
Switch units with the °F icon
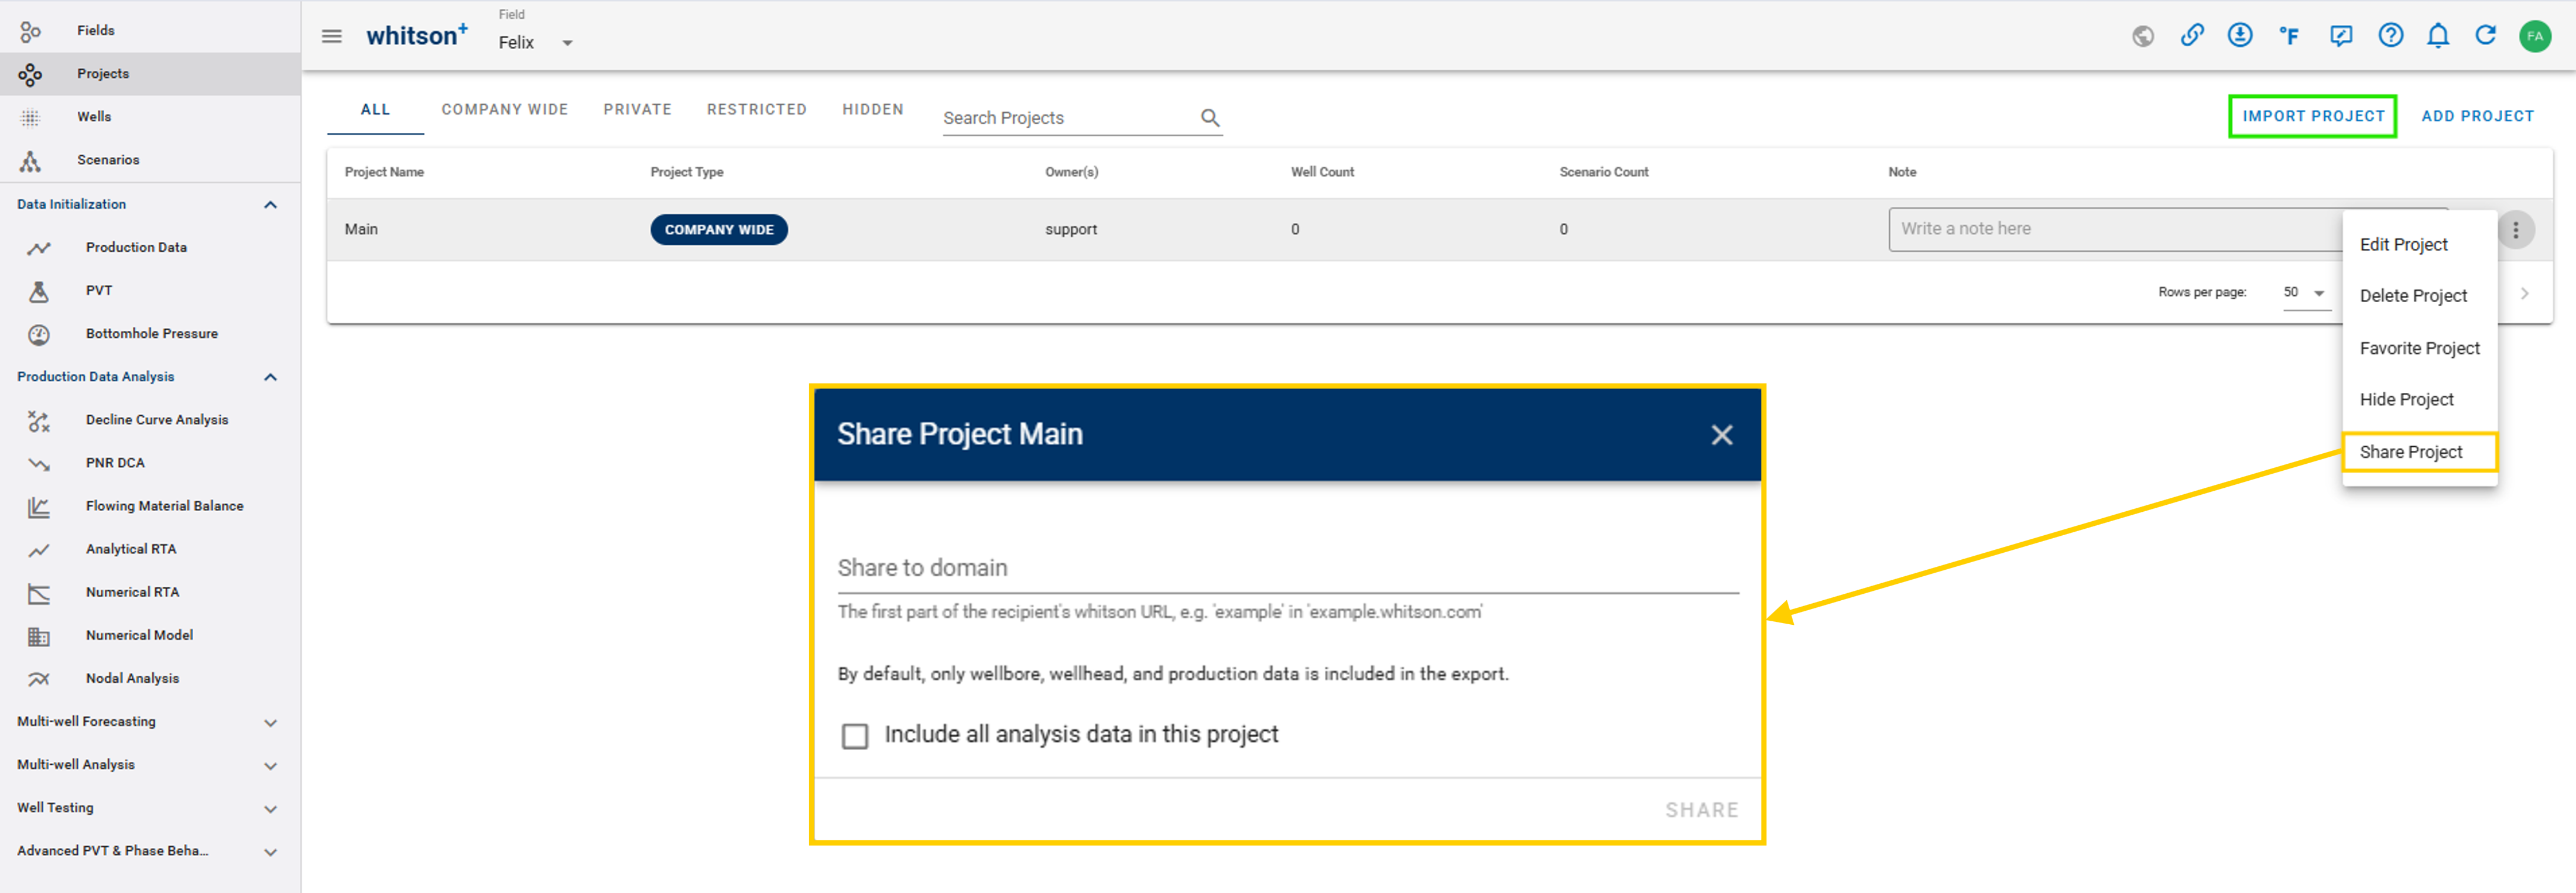click(2289, 36)
